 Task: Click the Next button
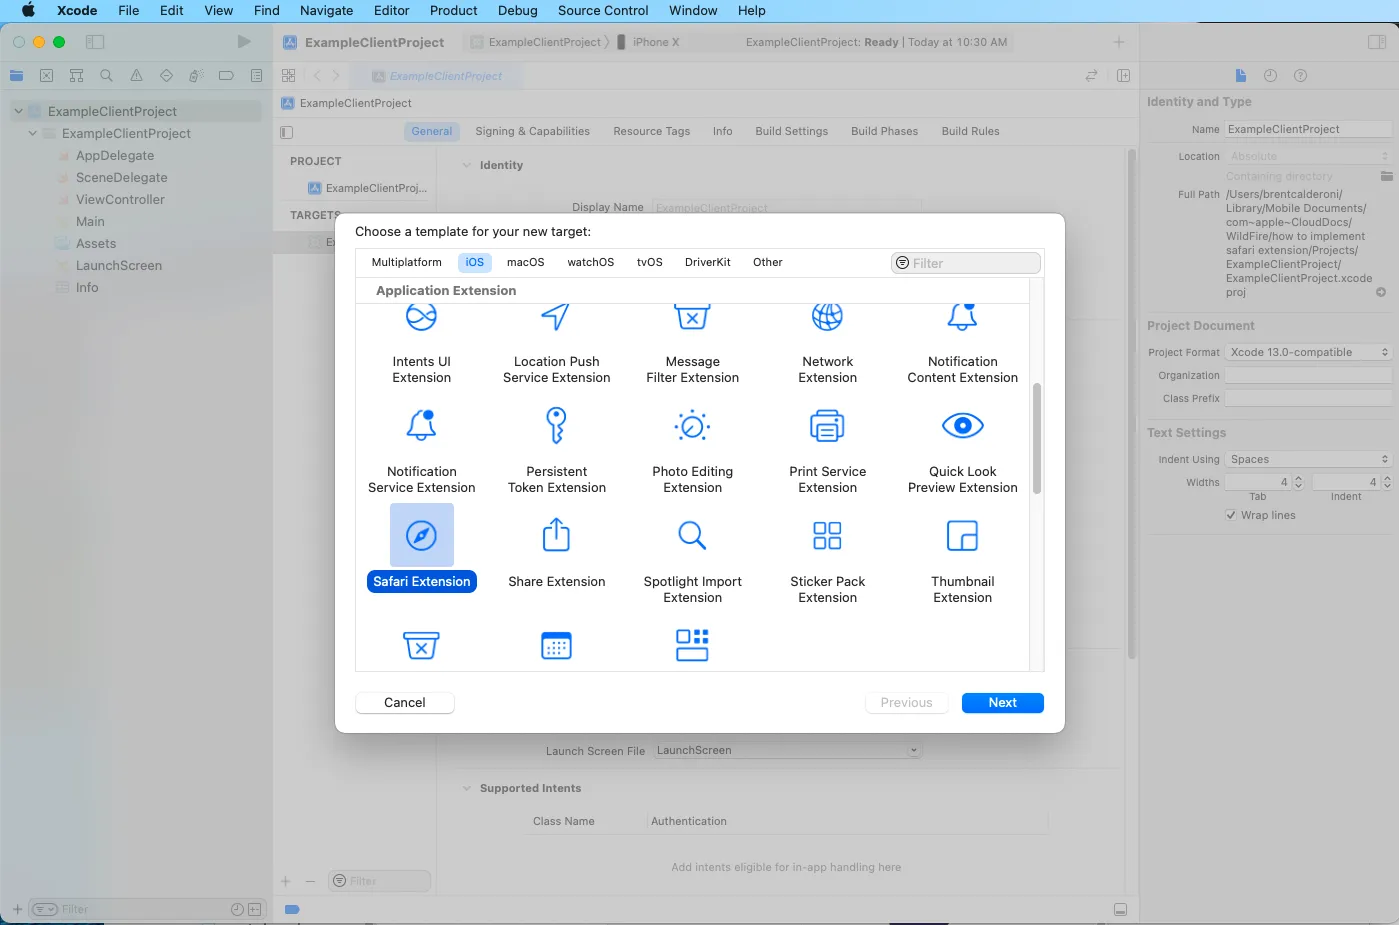(1002, 703)
